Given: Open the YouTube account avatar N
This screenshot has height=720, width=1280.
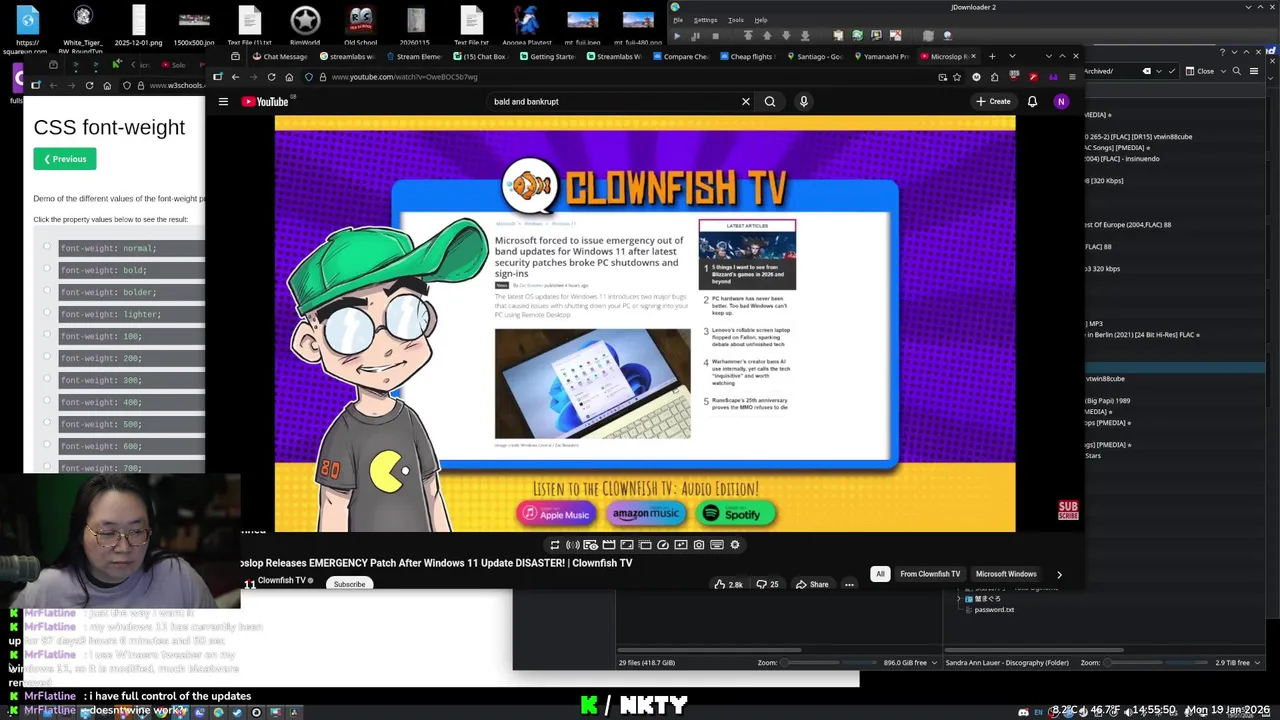Looking at the screenshot, I should click(1061, 101).
